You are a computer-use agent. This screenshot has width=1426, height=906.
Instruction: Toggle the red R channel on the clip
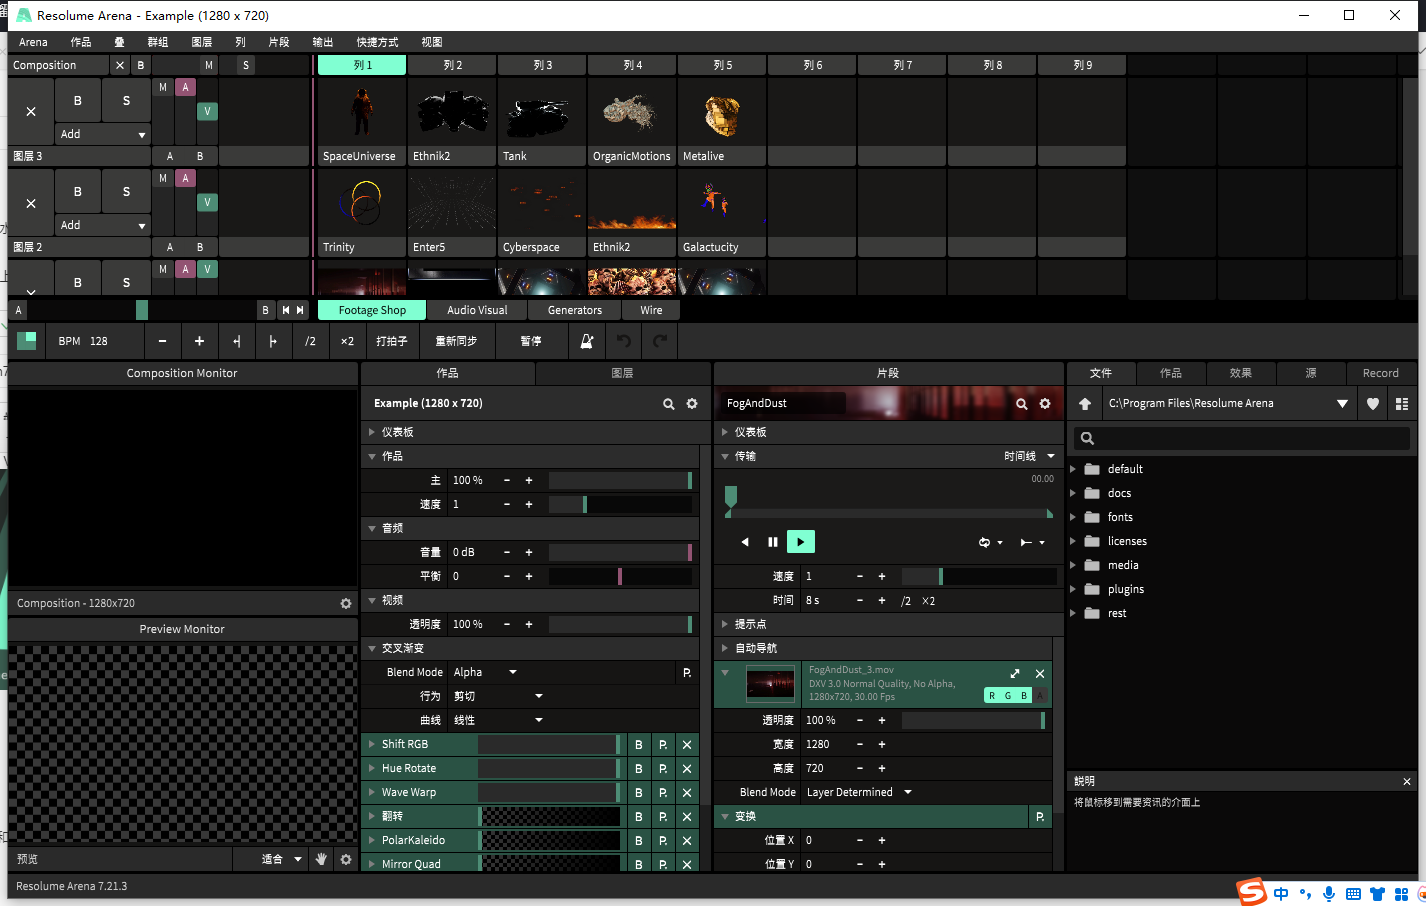(992, 696)
